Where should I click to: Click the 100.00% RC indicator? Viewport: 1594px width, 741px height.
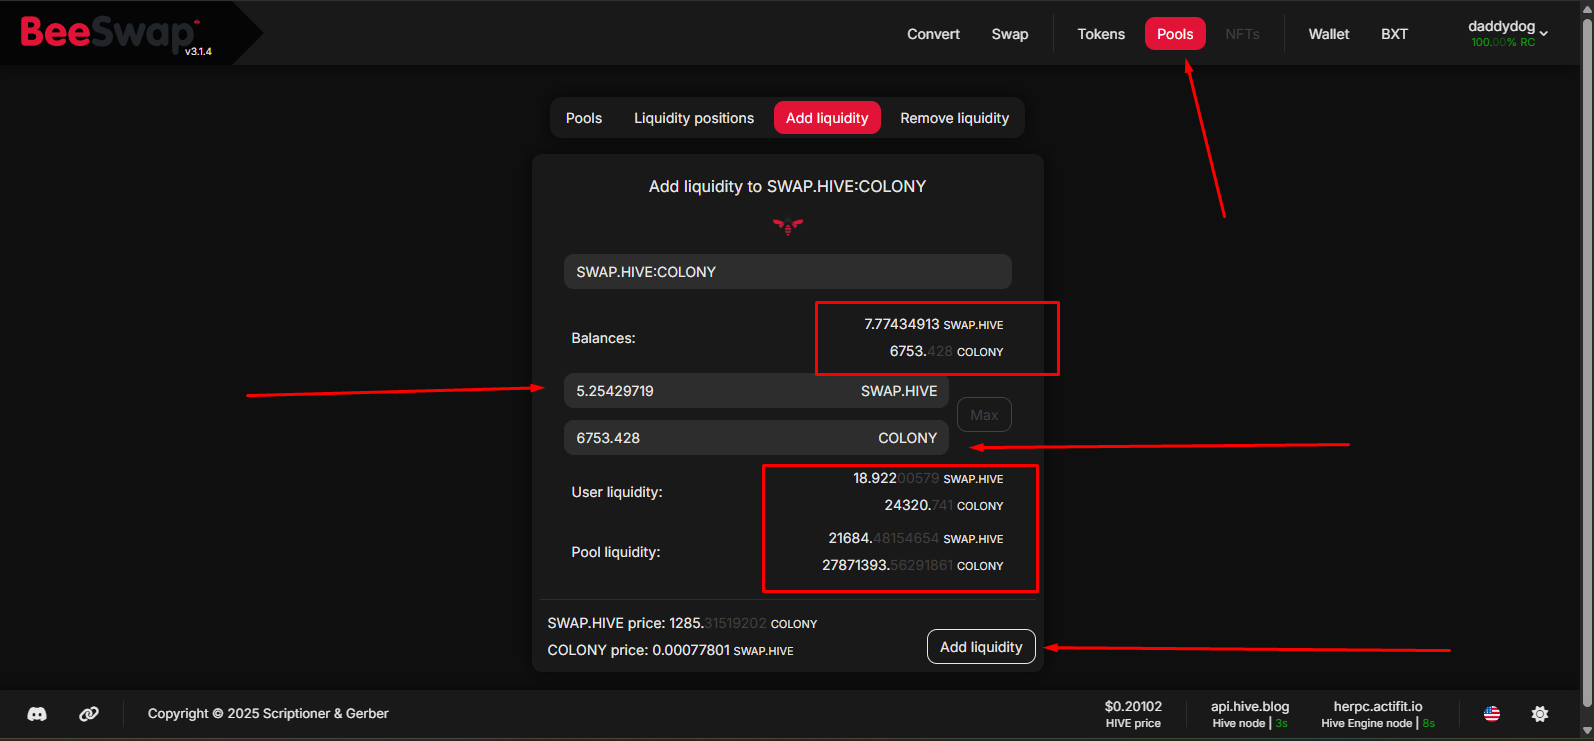[1503, 43]
